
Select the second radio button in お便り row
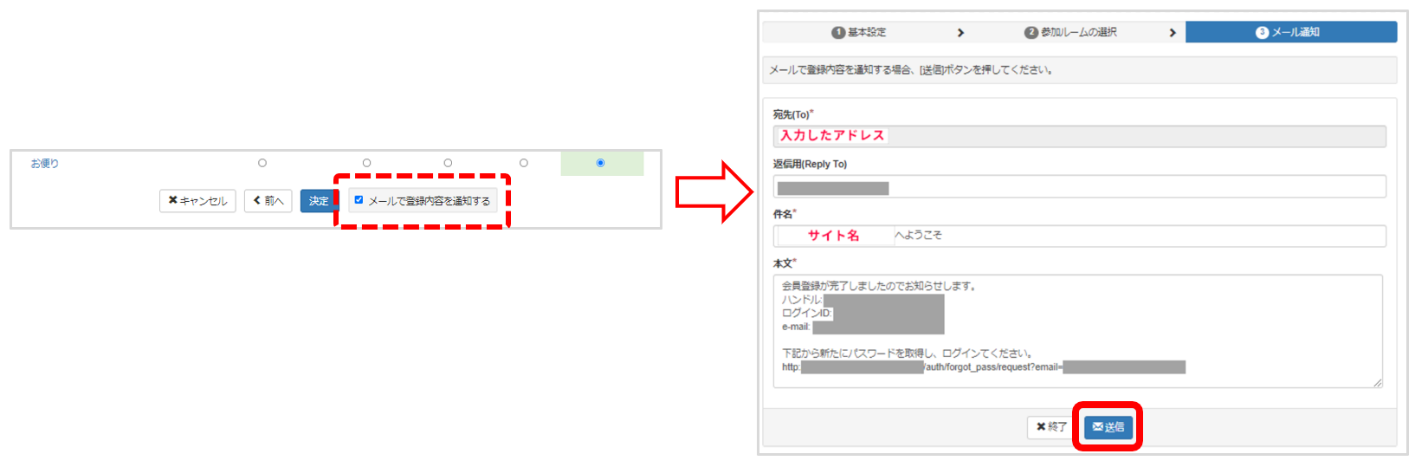click(367, 162)
